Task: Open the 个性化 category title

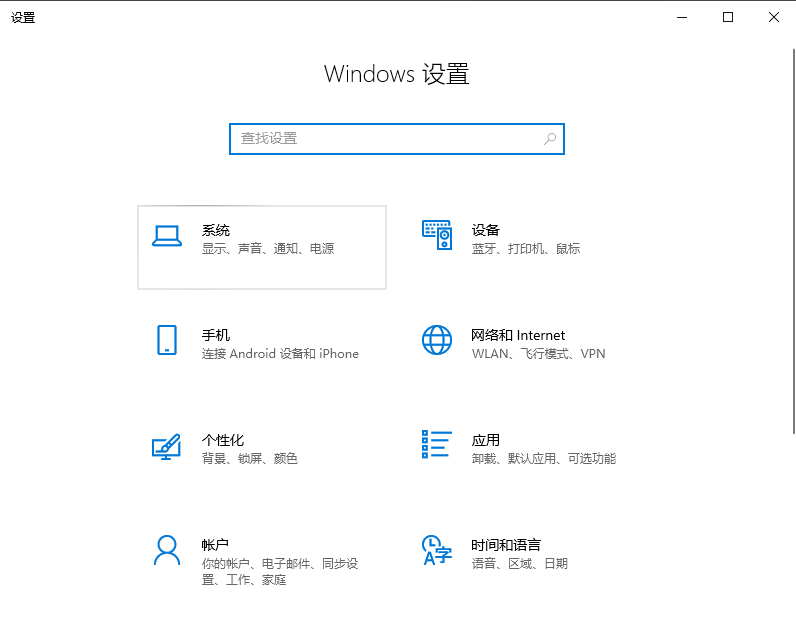Action: pos(223,440)
